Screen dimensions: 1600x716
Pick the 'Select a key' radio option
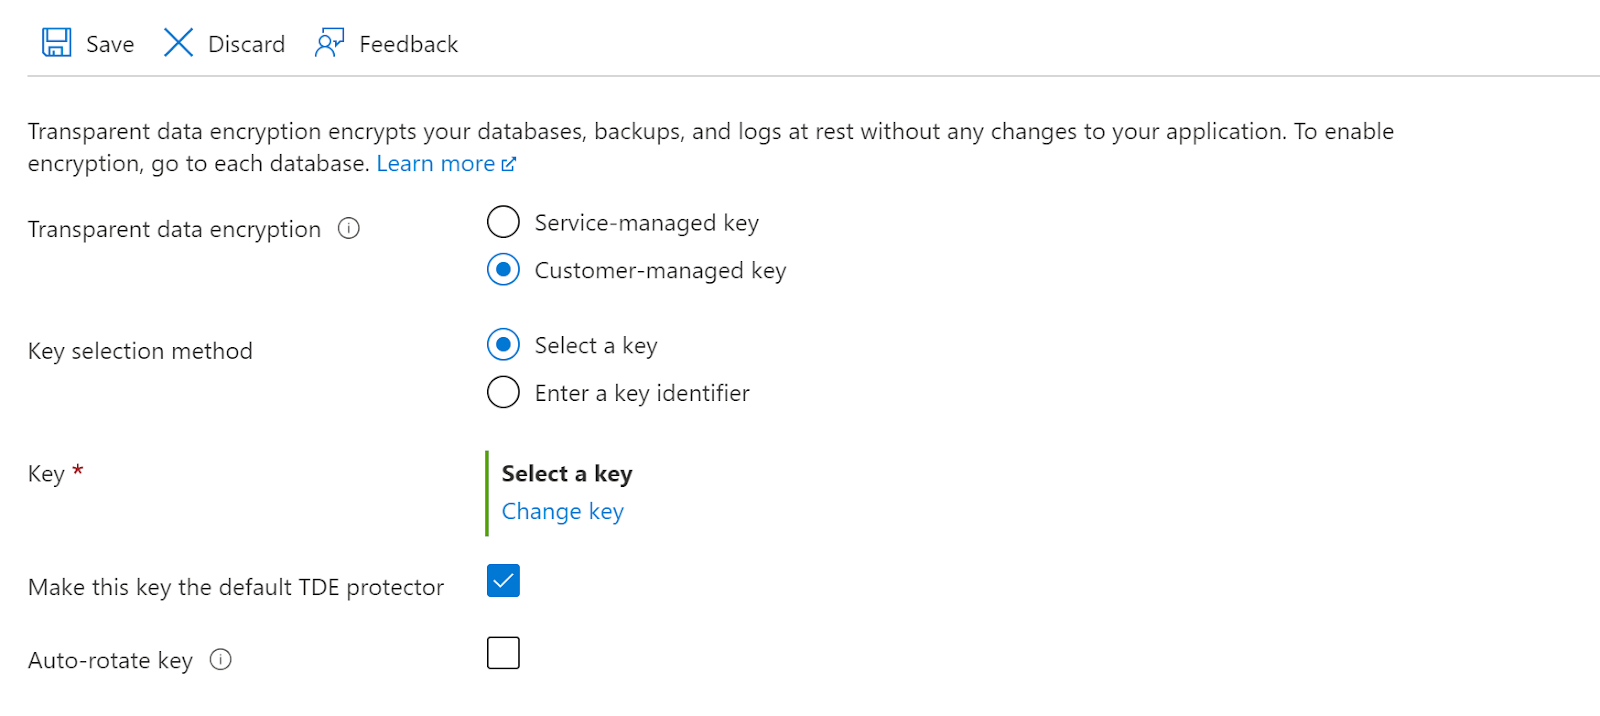tap(503, 345)
